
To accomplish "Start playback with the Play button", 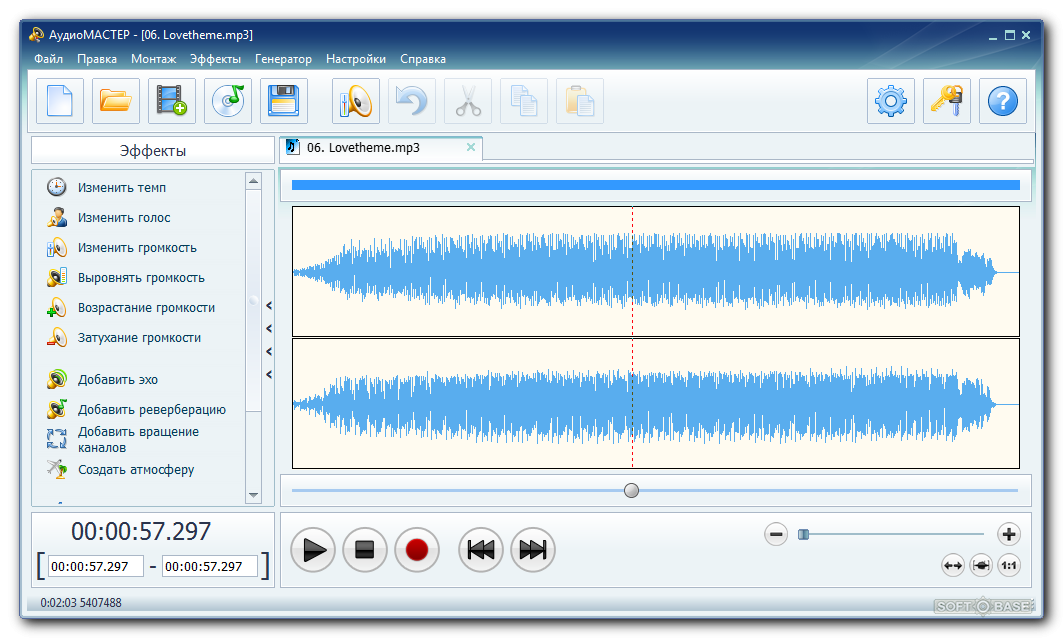I will pyautogui.click(x=313, y=550).
